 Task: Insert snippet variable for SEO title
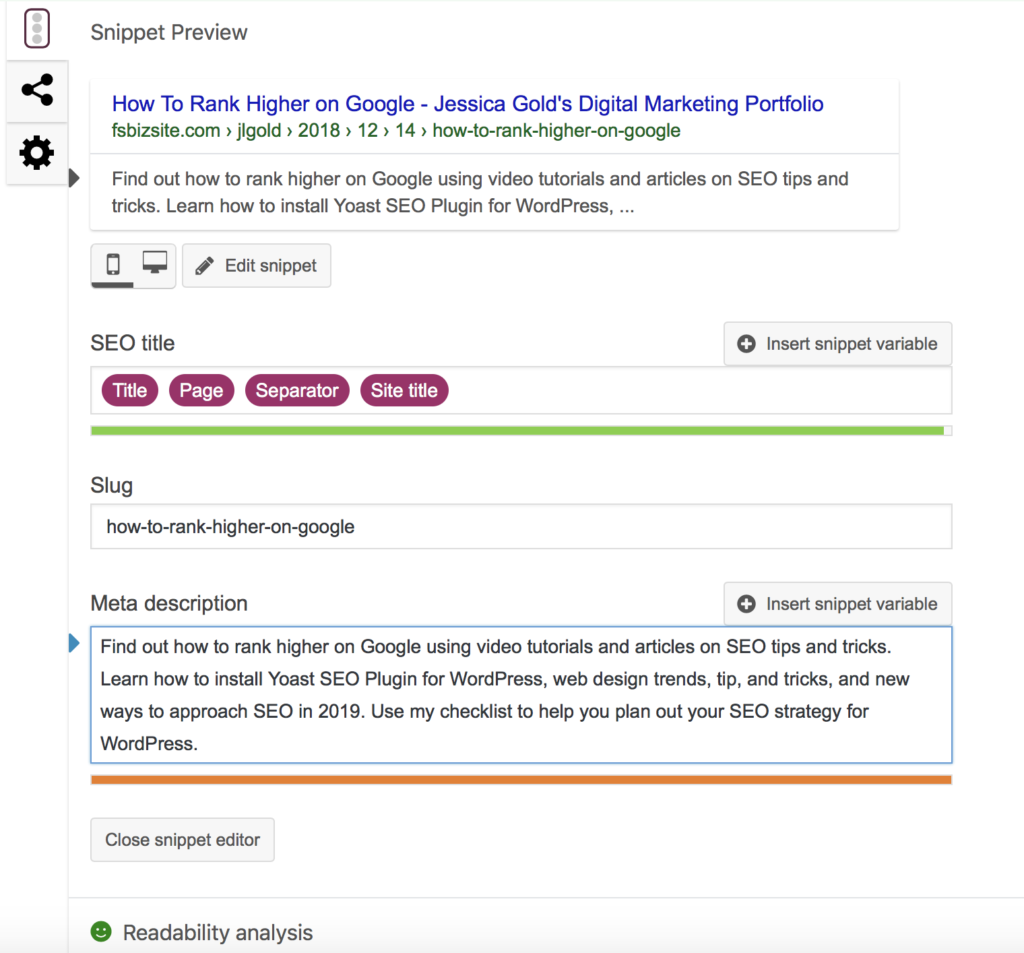coord(837,344)
